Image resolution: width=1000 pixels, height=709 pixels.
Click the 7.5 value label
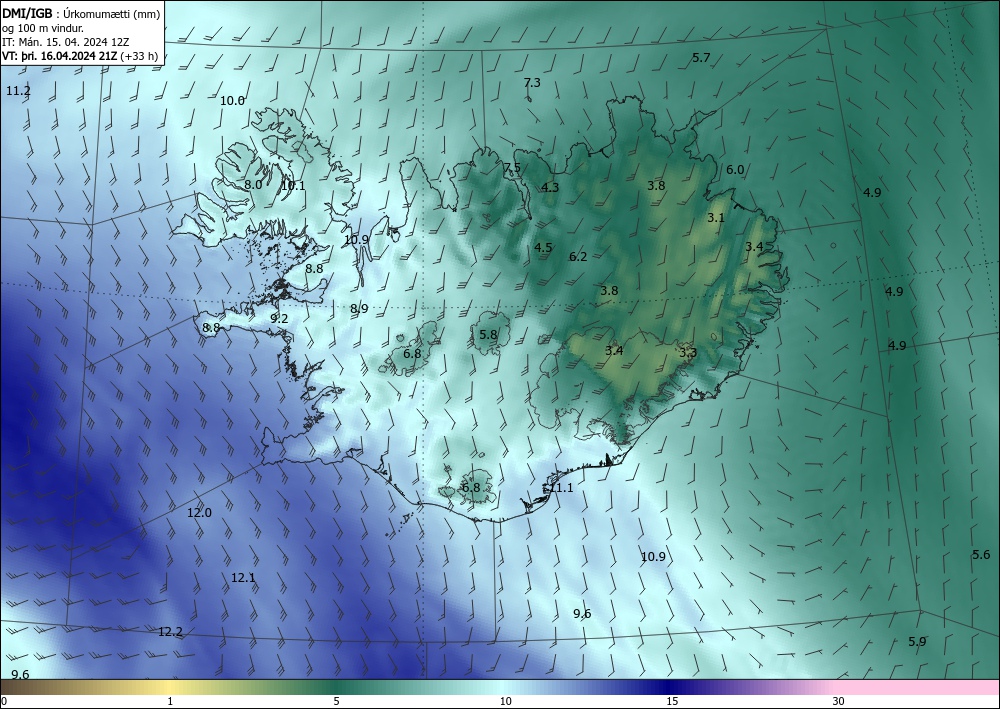click(x=512, y=168)
